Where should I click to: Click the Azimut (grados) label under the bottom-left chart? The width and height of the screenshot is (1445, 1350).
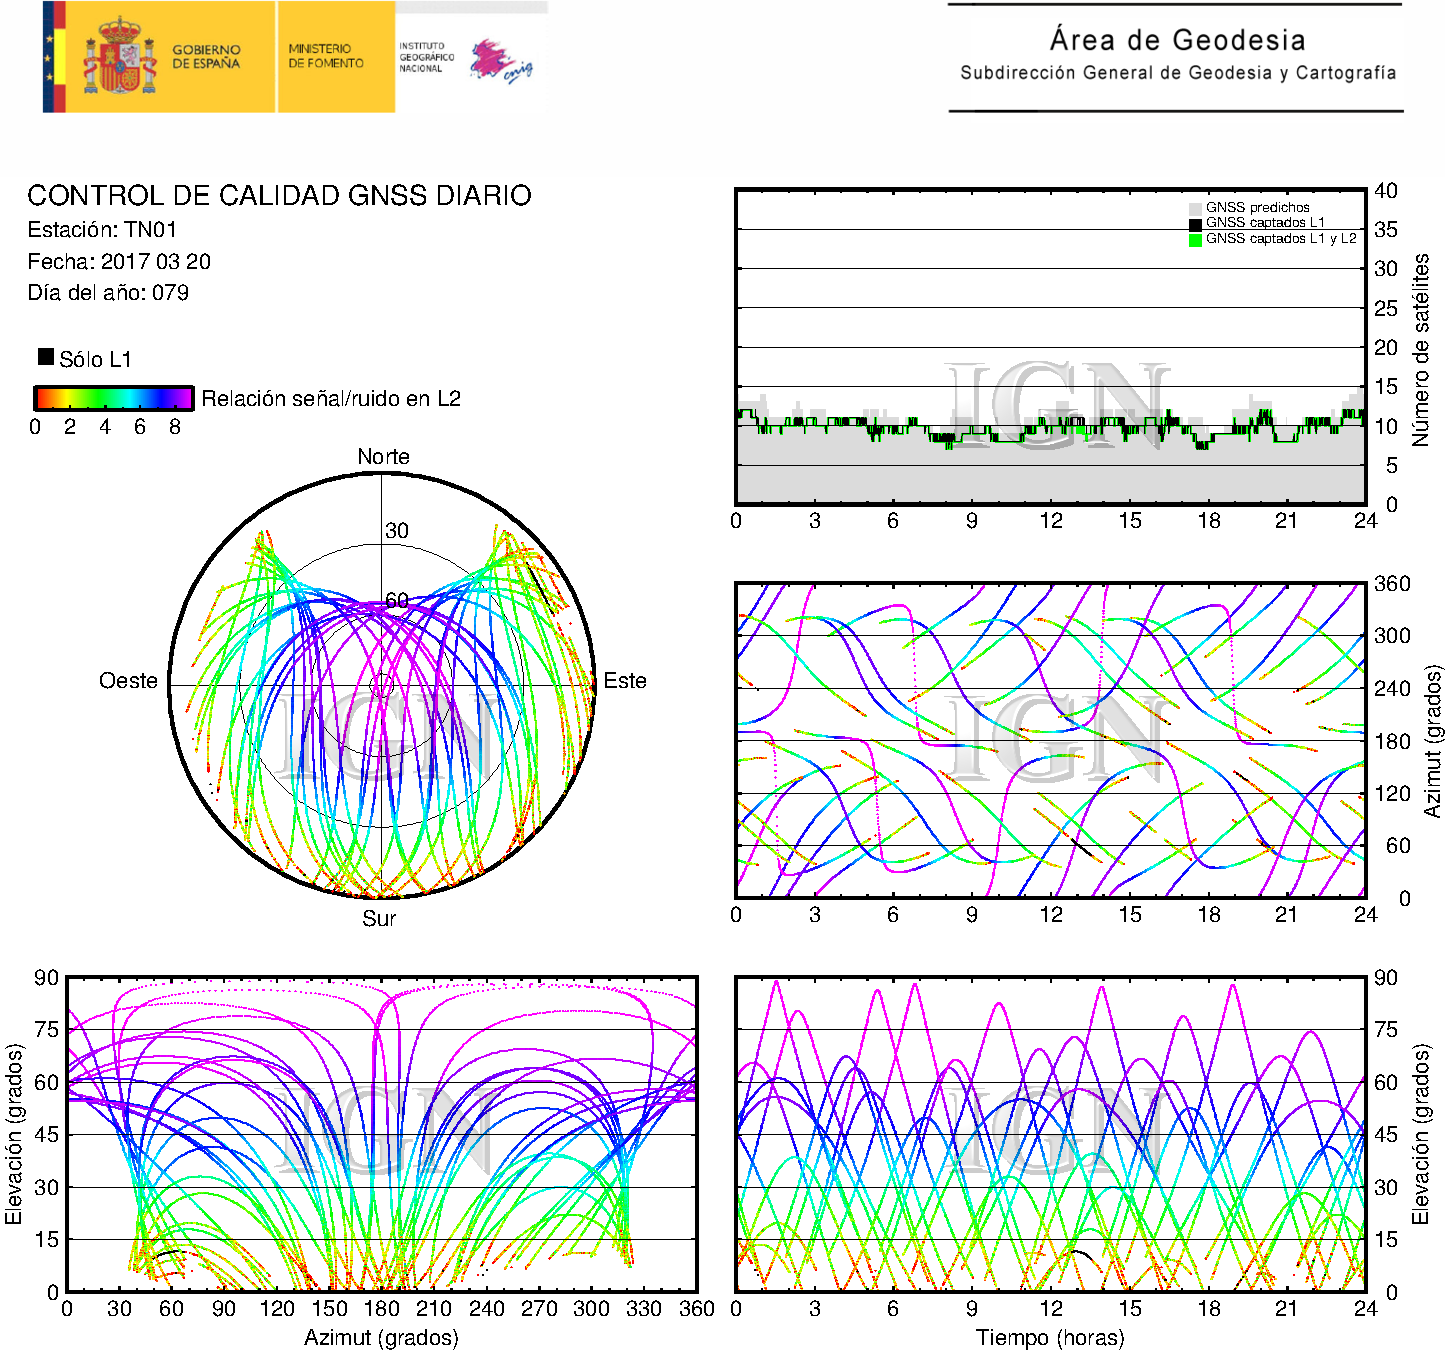click(x=381, y=1337)
